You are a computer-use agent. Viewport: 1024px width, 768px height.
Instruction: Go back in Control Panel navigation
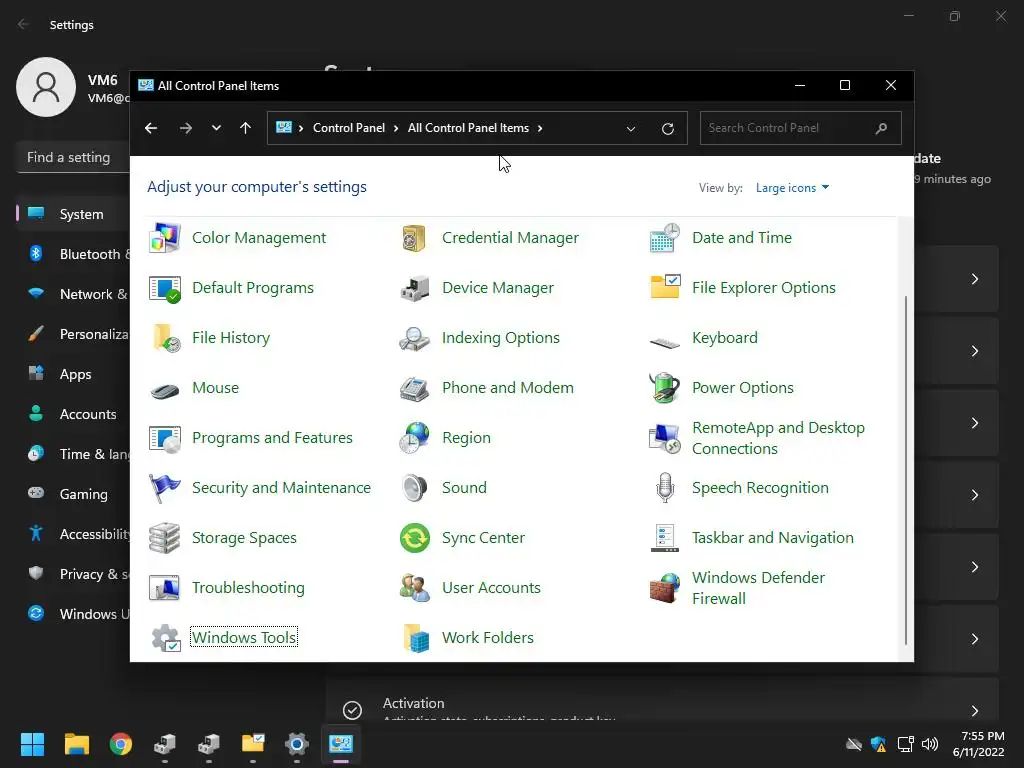coord(151,128)
